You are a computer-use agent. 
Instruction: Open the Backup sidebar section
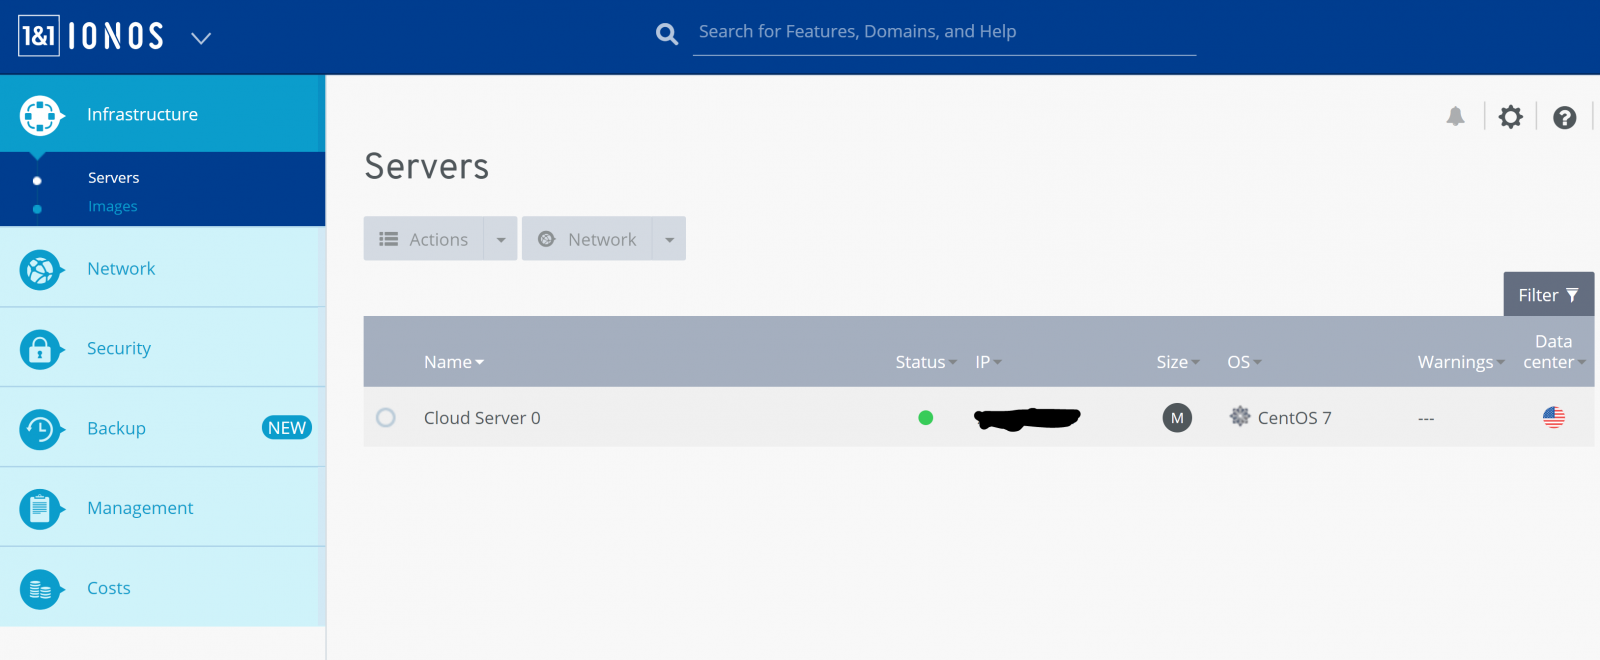coord(116,428)
